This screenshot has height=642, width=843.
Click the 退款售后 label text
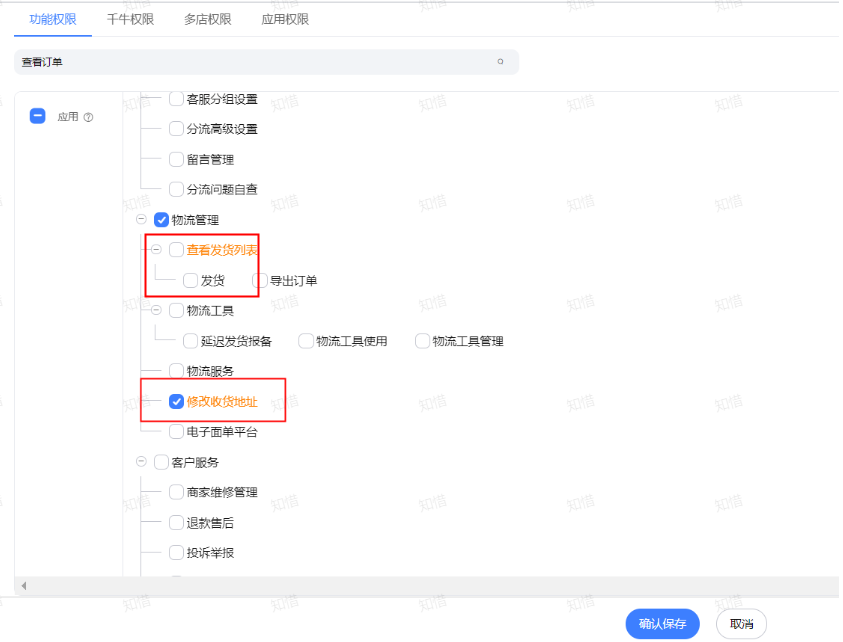click(210, 523)
